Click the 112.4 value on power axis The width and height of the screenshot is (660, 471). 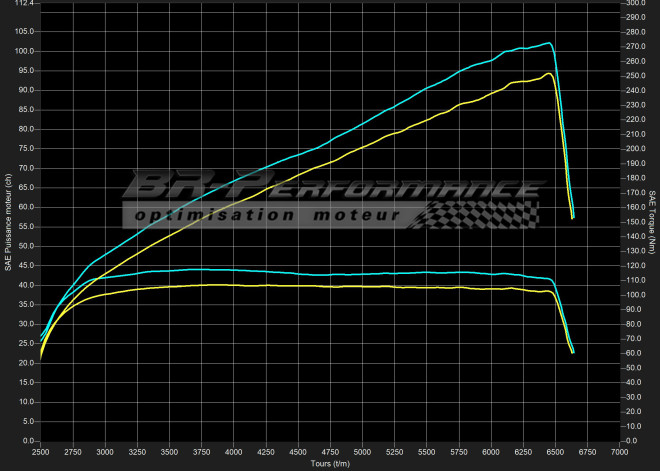pos(24,4)
